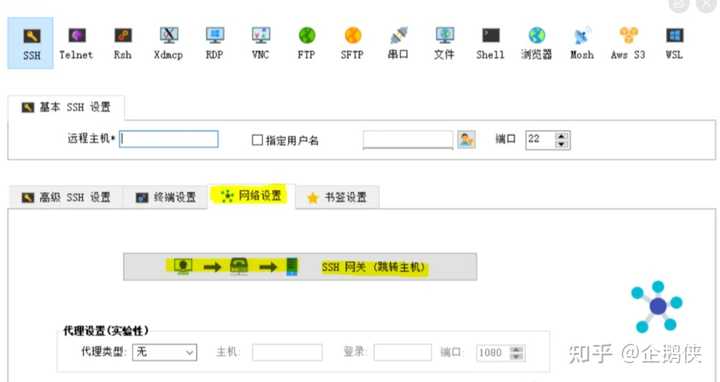The image size is (720, 382).
Task: Select the Shell session type
Action: click(490, 43)
